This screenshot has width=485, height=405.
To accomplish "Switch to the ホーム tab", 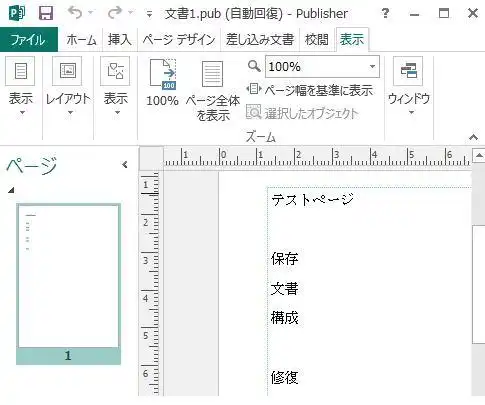I will (x=81, y=40).
